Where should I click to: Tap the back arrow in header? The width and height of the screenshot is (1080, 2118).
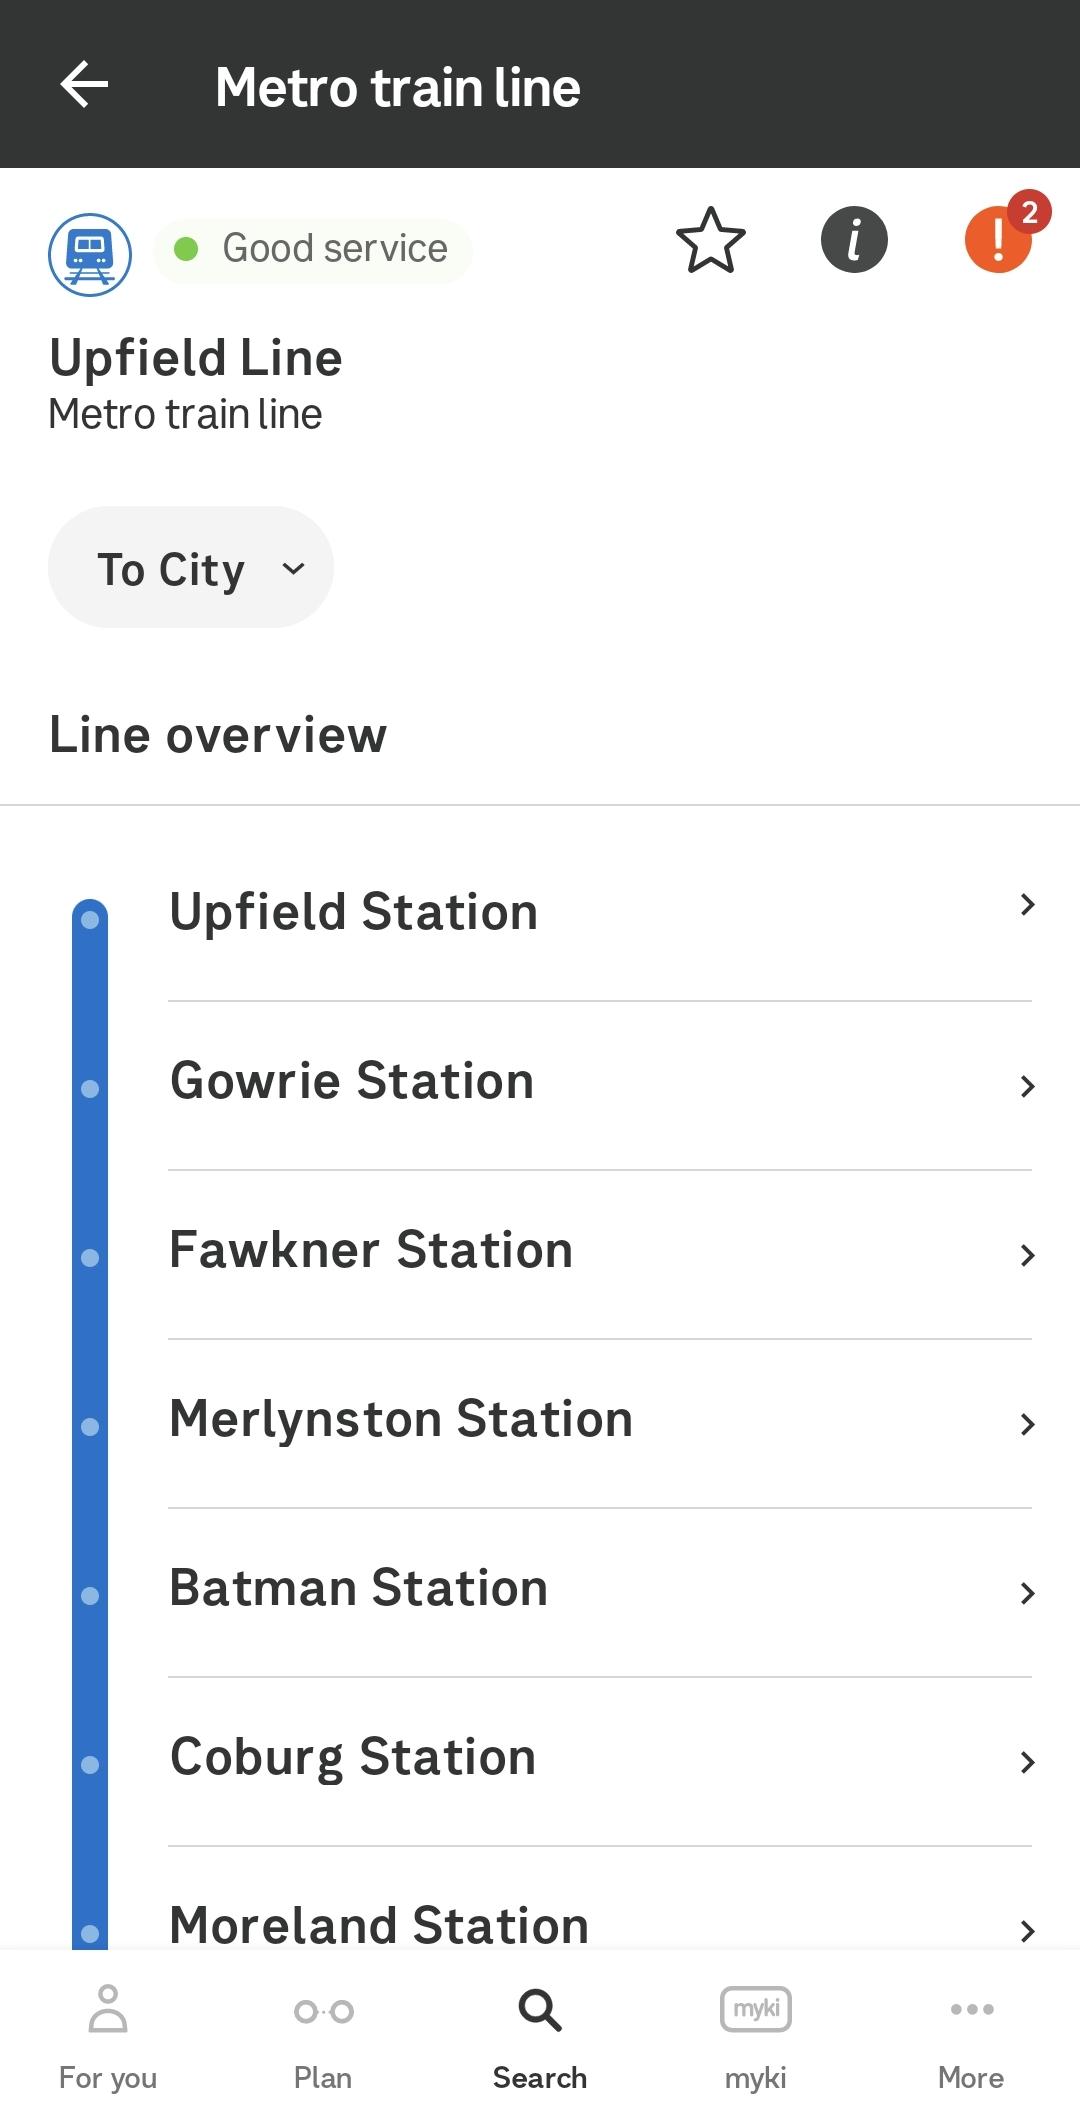click(84, 84)
